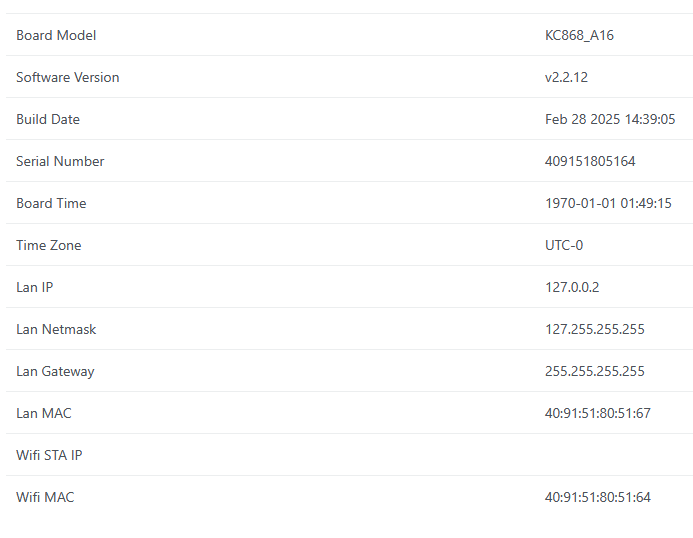Click the Time Zone label
The image size is (693, 538).
(49, 245)
